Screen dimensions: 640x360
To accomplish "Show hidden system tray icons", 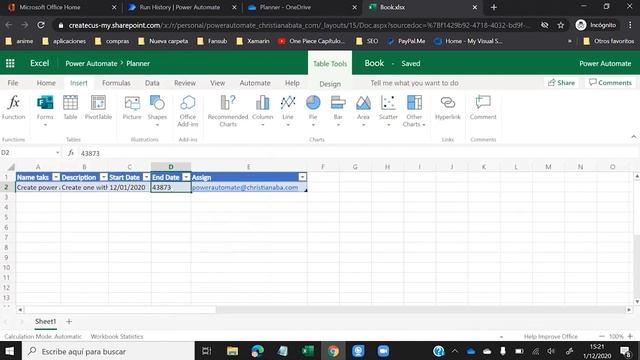I will pos(455,351).
